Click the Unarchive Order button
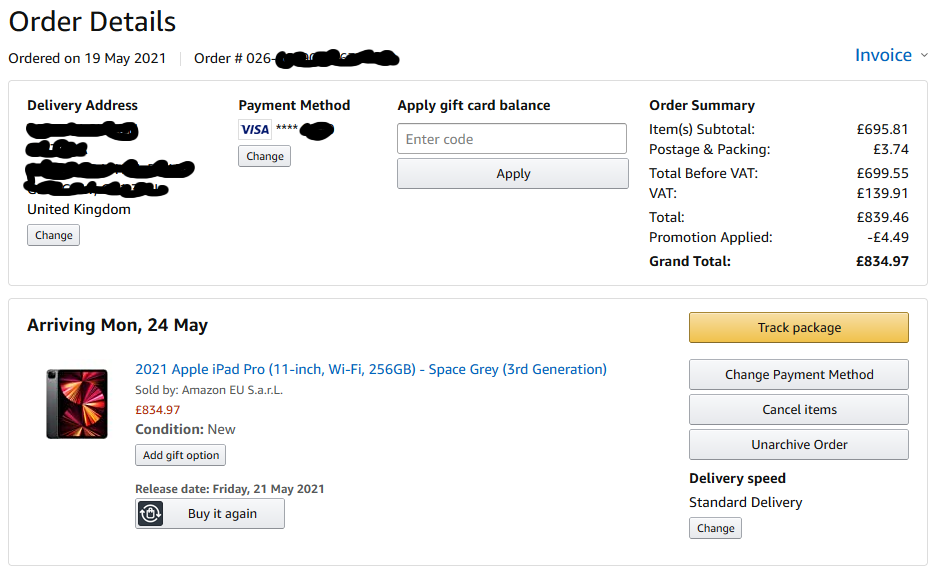 point(798,444)
